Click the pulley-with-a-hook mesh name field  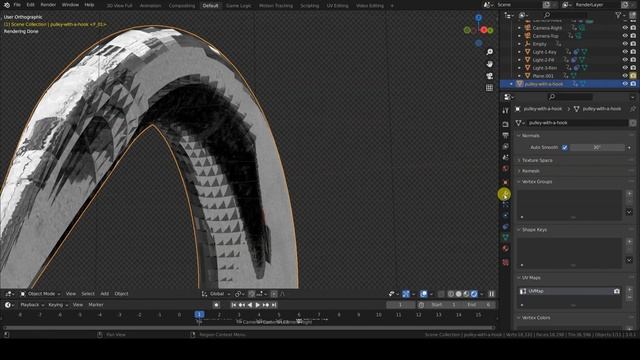pos(576,123)
